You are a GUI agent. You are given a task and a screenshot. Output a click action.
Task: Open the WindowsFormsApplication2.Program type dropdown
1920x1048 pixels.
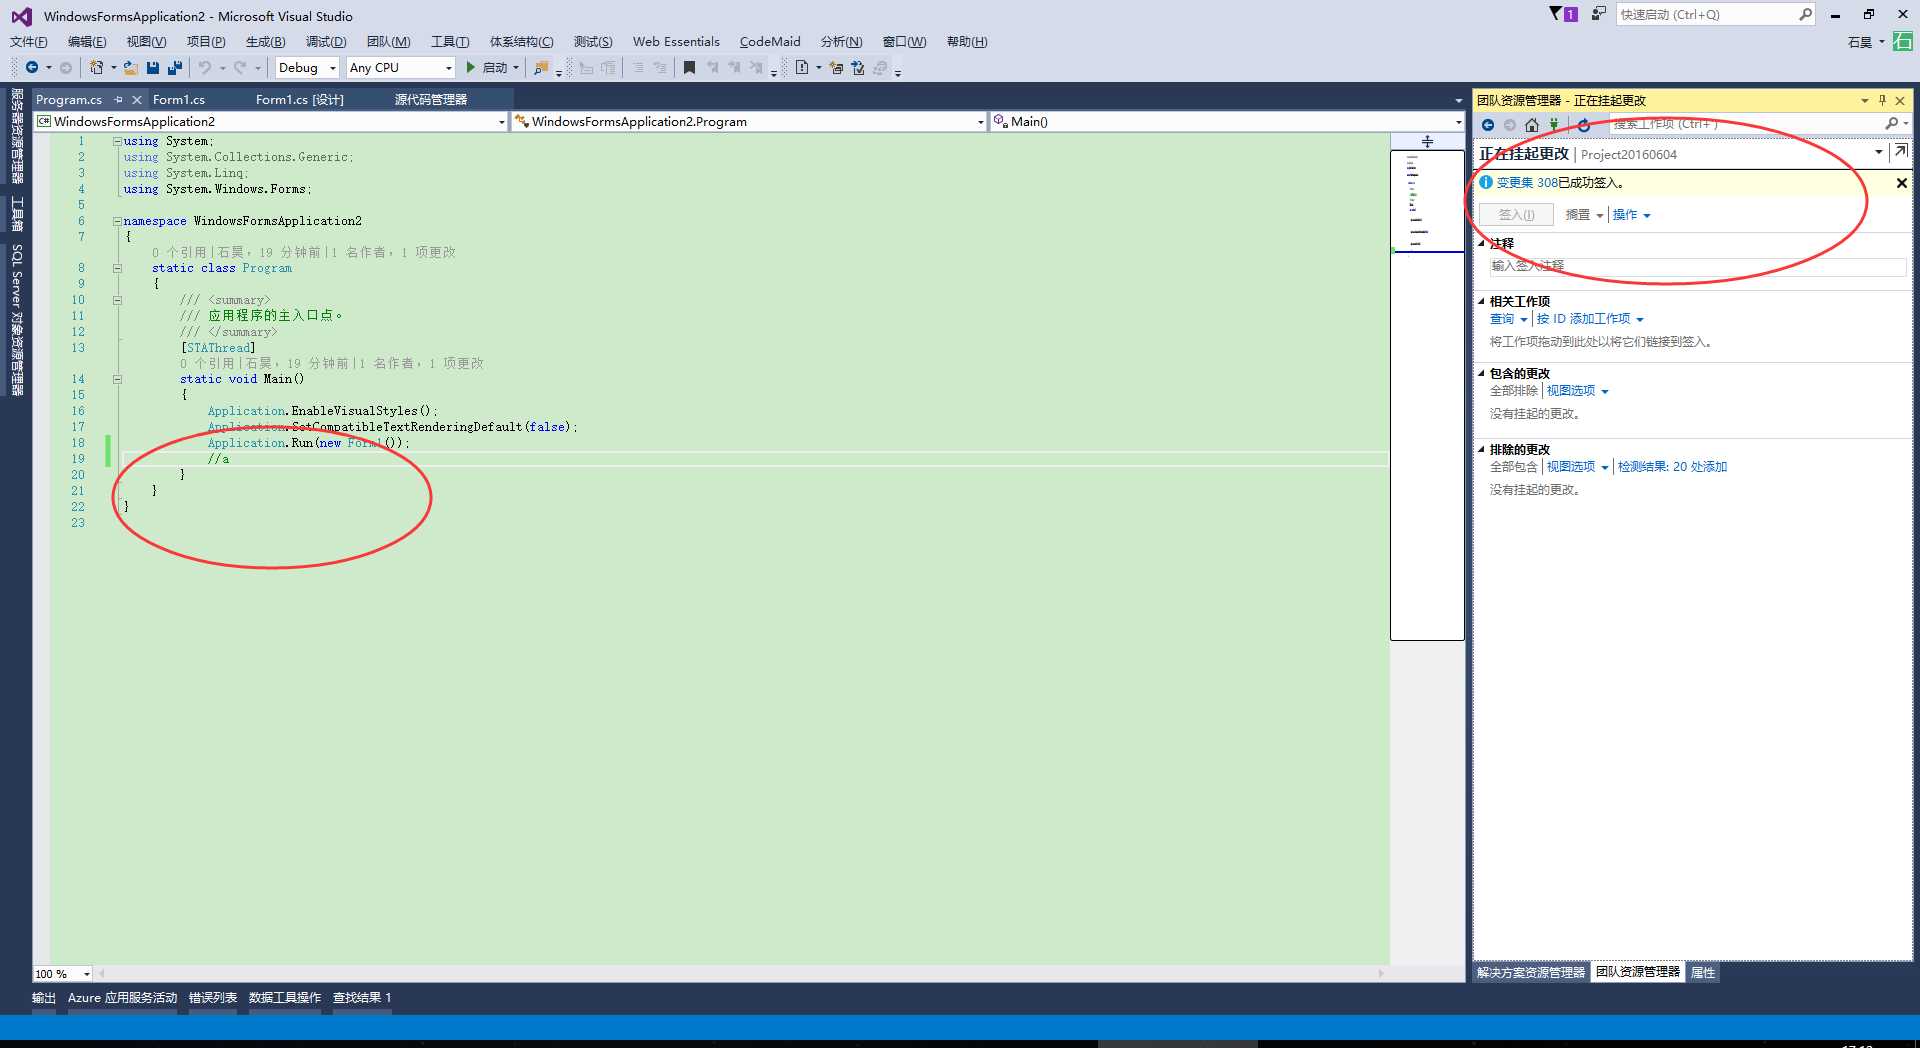coord(749,121)
